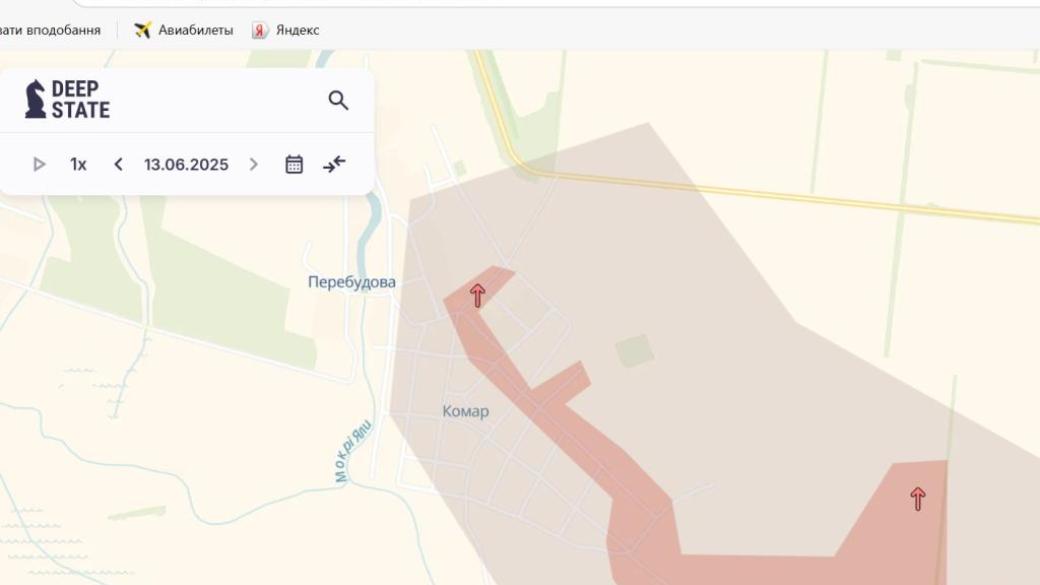Click the DeepState knight logo

click(x=36, y=99)
